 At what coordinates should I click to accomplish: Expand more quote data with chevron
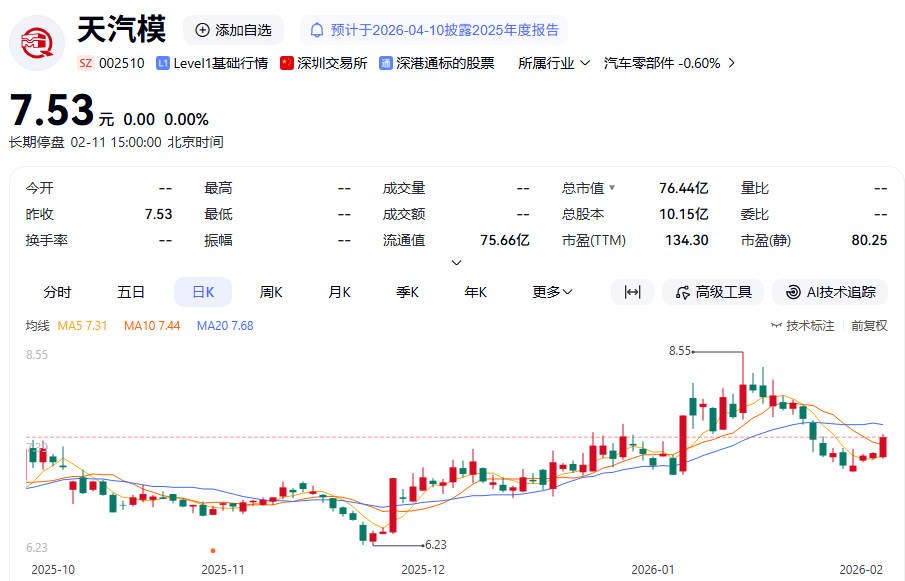[456, 263]
